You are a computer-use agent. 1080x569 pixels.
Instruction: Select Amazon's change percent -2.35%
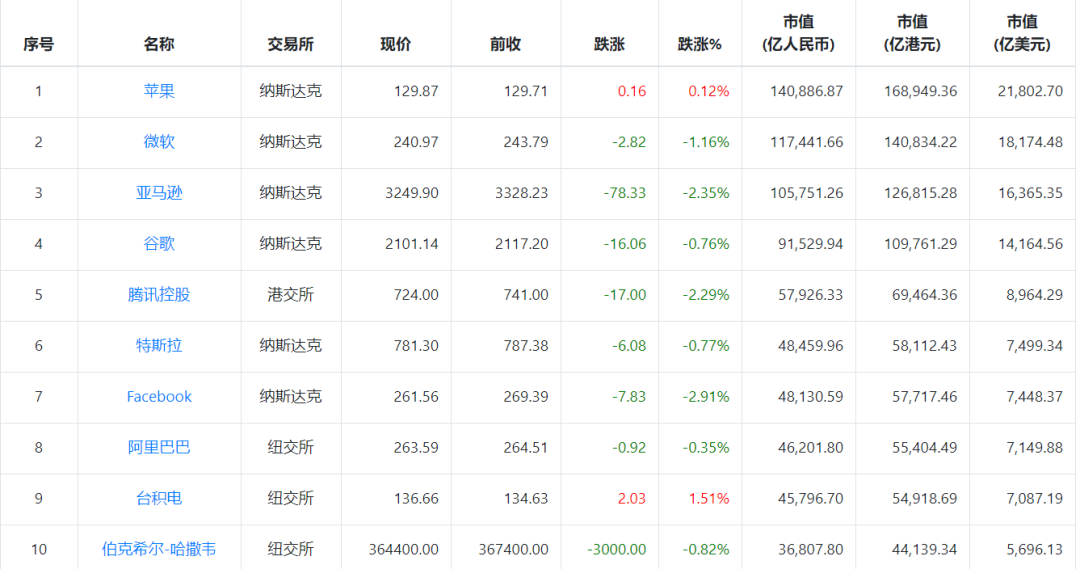click(706, 193)
